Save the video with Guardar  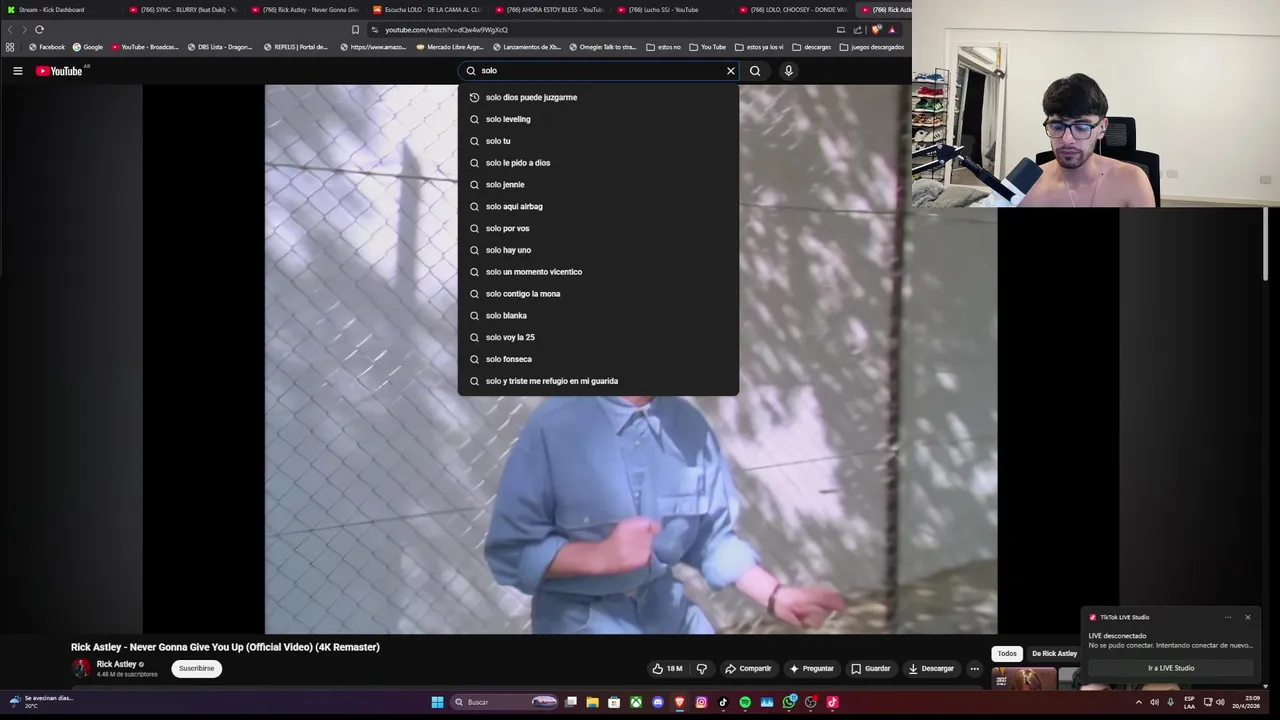(870, 669)
